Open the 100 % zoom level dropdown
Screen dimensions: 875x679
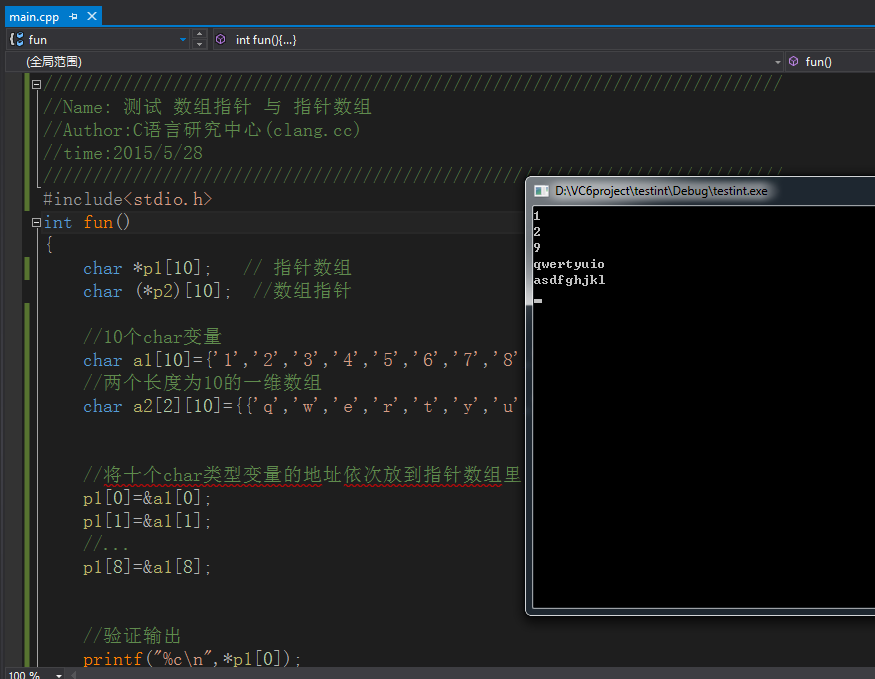59,674
